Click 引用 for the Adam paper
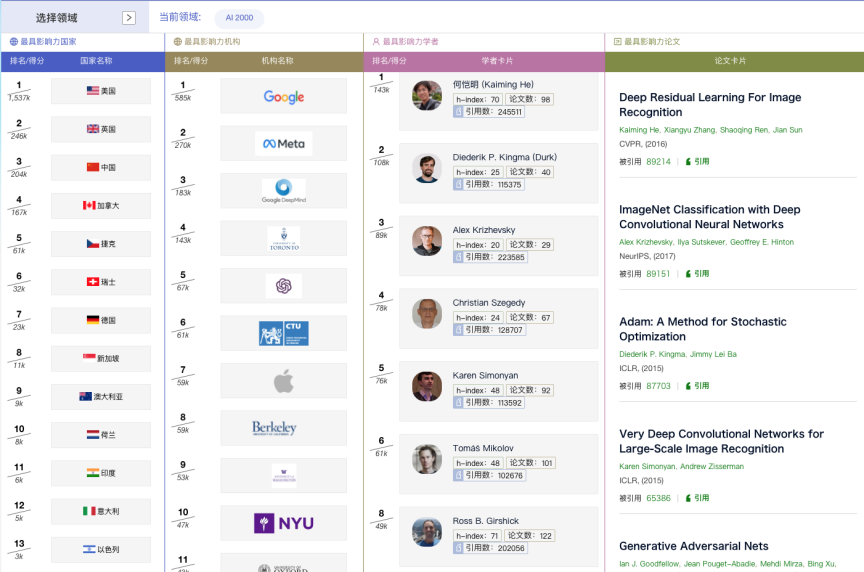Image resolution: width=864 pixels, height=572 pixels. click(698, 386)
